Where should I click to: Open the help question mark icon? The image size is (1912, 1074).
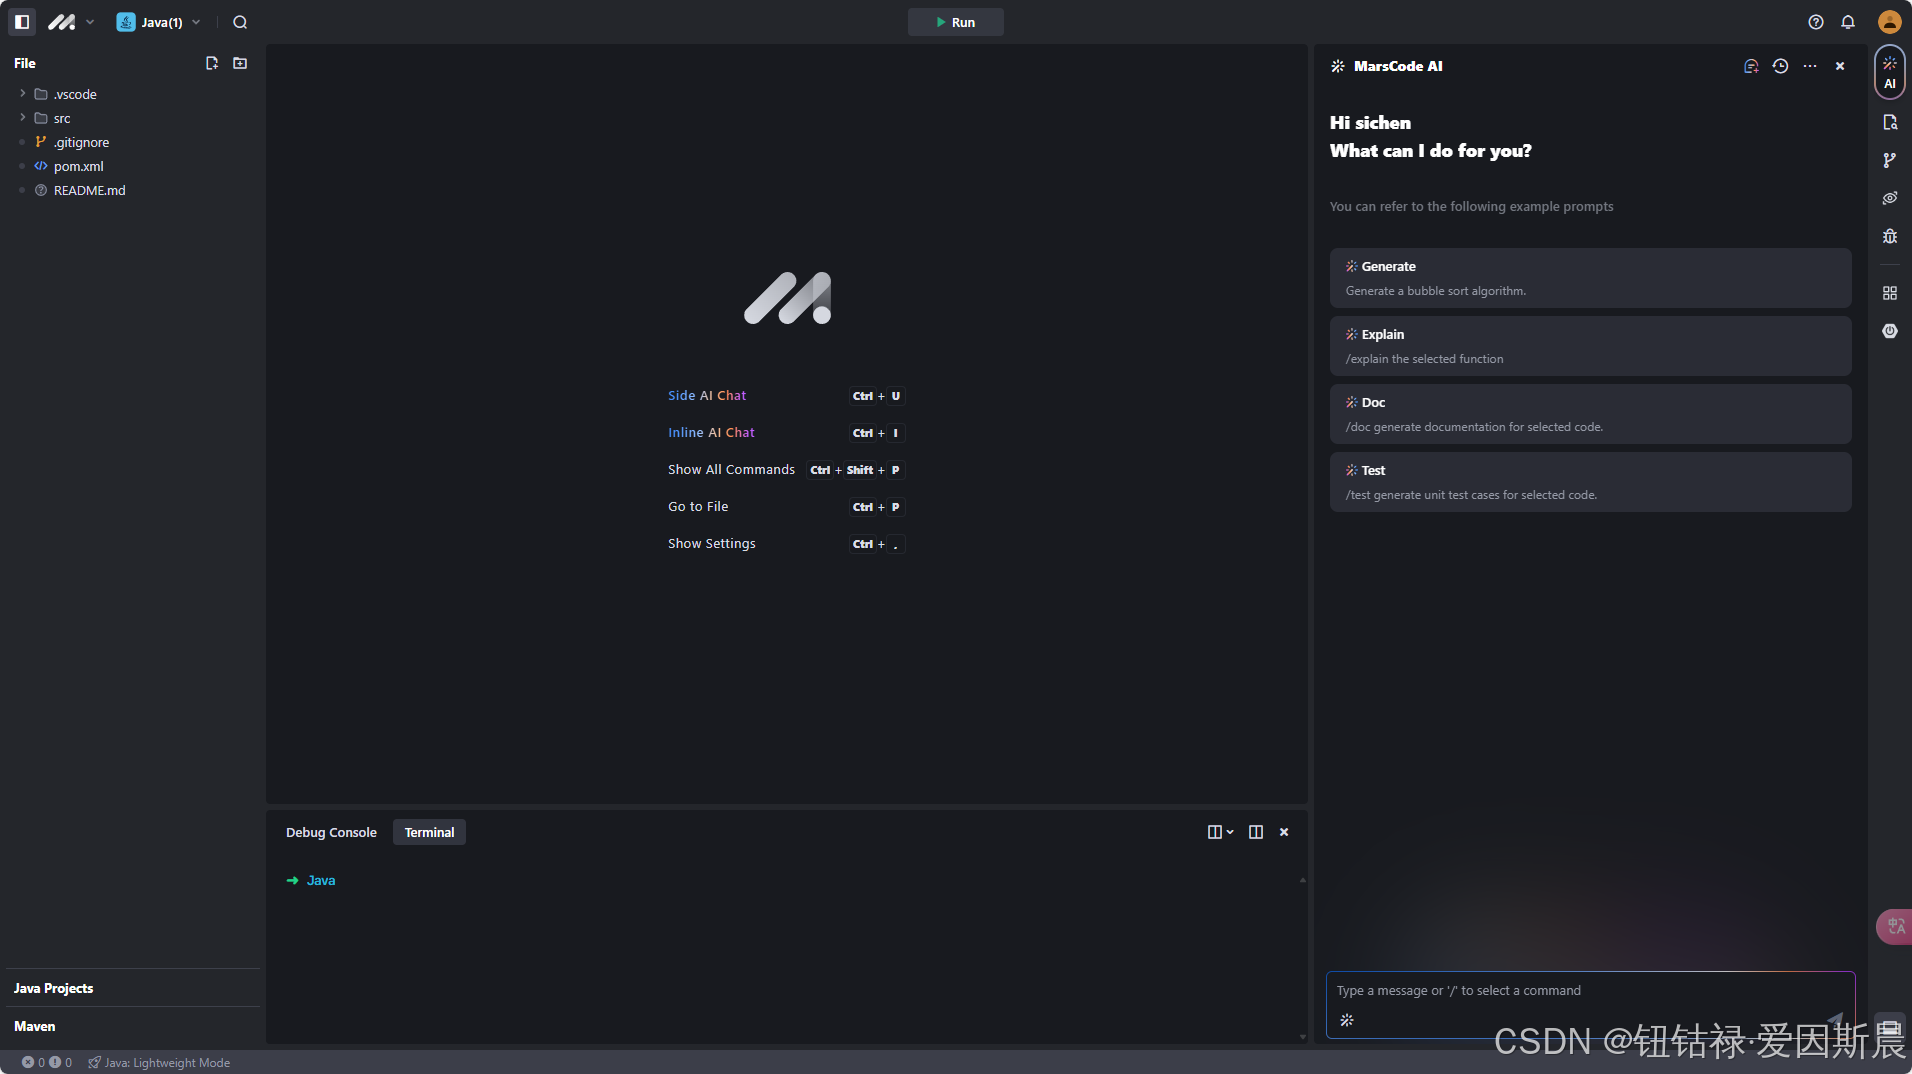pos(1816,22)
